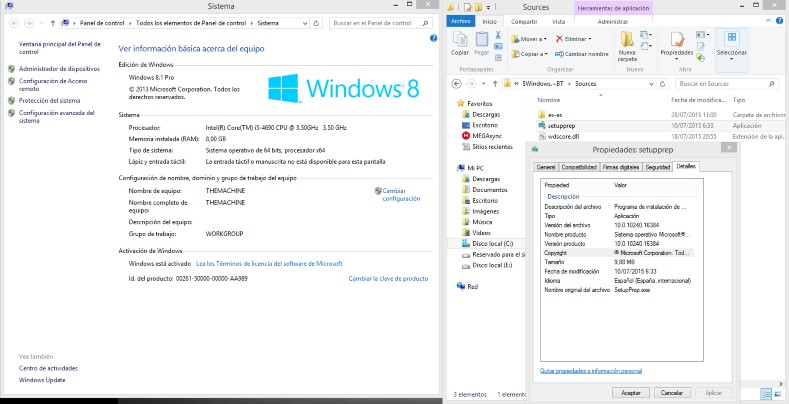Click quick access Properties icon in title bar
The image size is (789, 404).
[468, 7]
